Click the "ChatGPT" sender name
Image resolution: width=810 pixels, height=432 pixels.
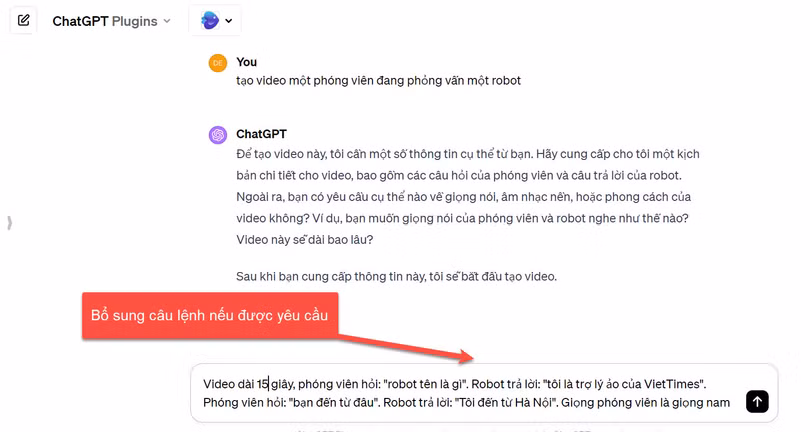[261, 134]
